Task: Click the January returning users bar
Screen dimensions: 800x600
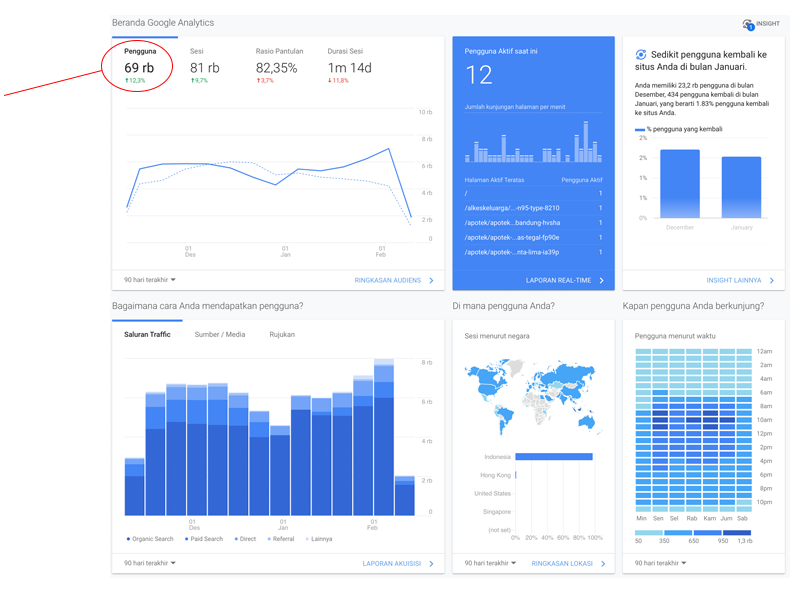Action: click(741, 188)
